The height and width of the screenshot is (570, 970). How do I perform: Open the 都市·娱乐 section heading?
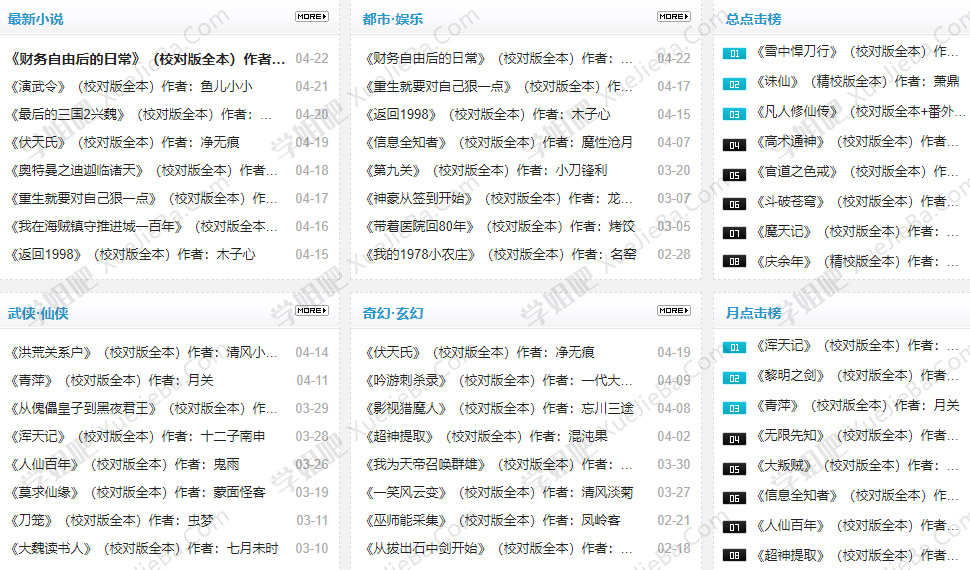[x=393, y=19]
